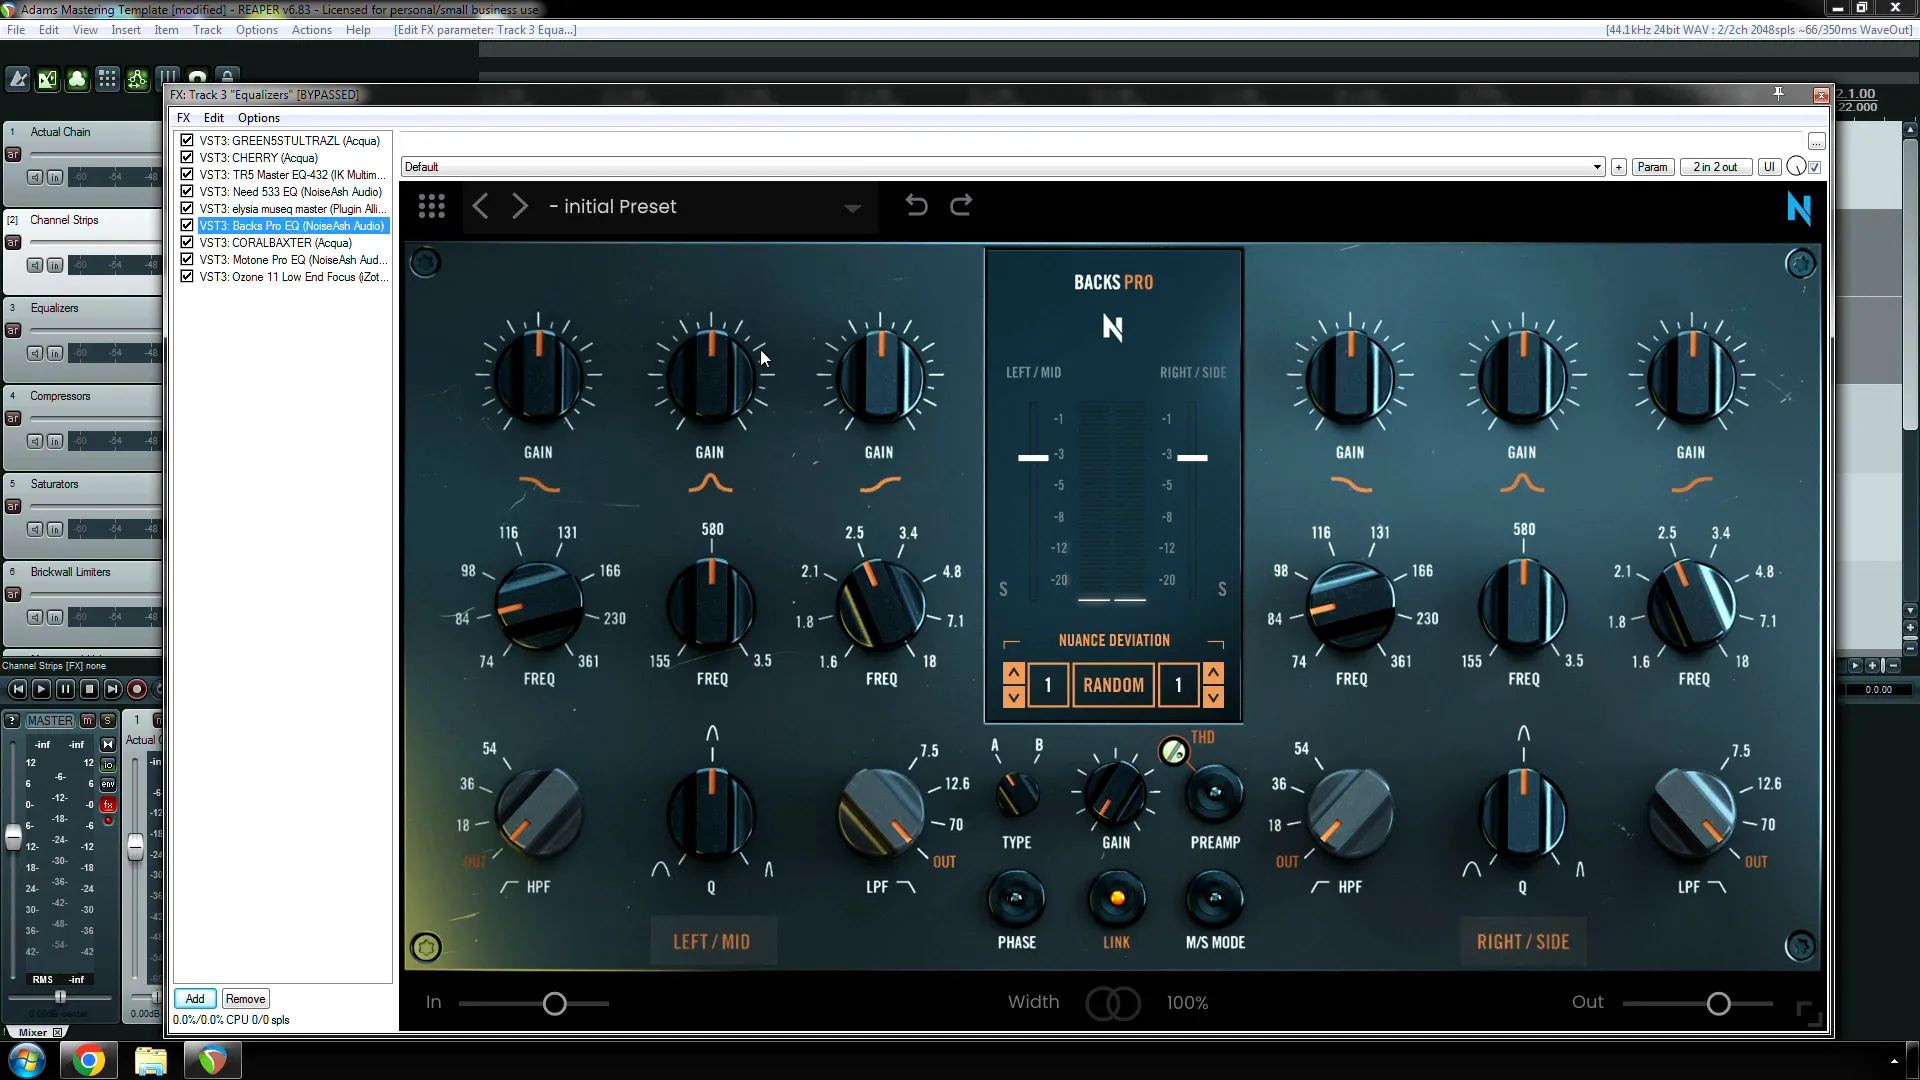The height and width of the screenshot is (1080, 1920).
Task: Open File Explorer from the taskbar
Action: coord(151,1060)
